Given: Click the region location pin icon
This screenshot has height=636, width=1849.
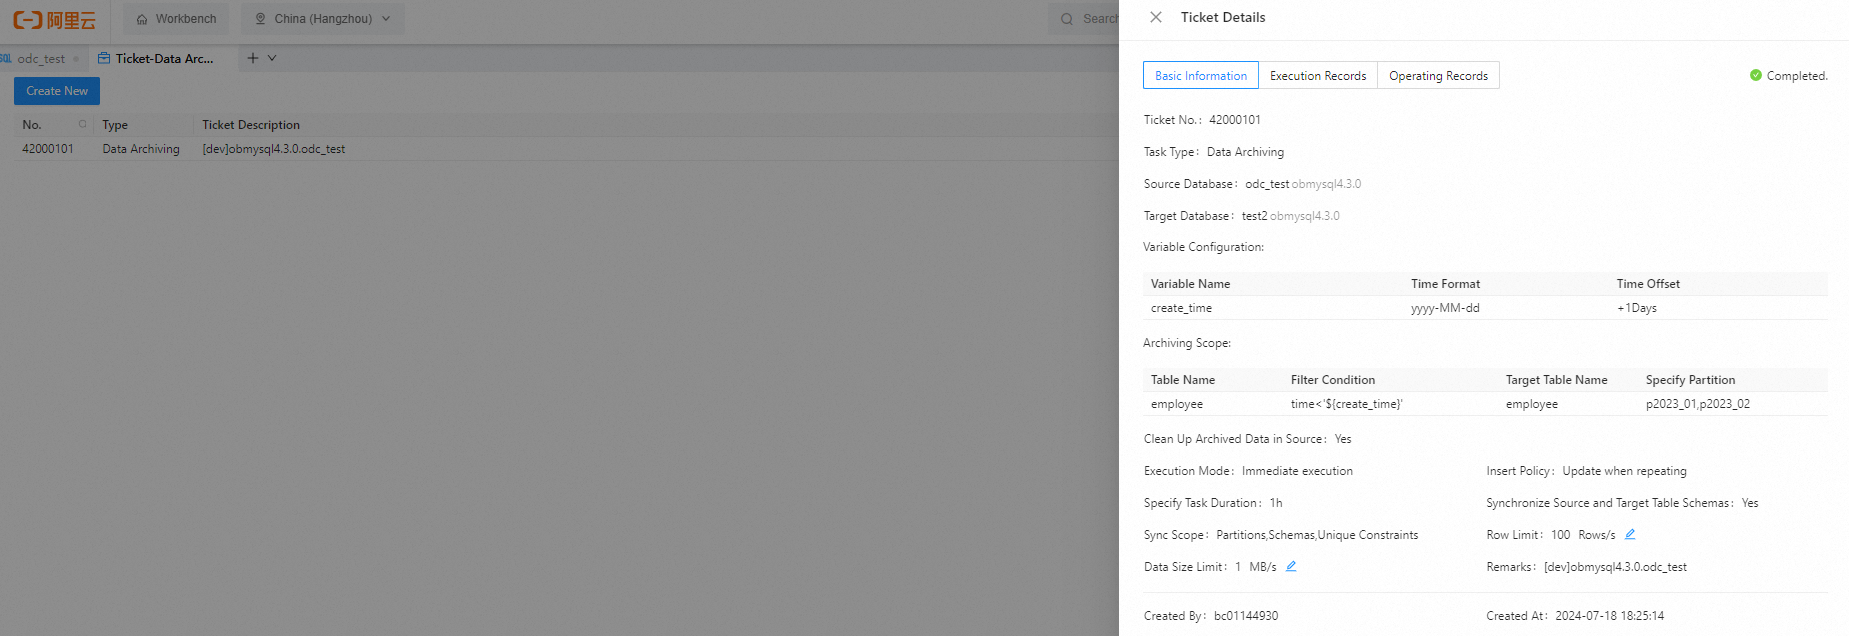Looking at the screenshot, I should click(x=261, y=19).
